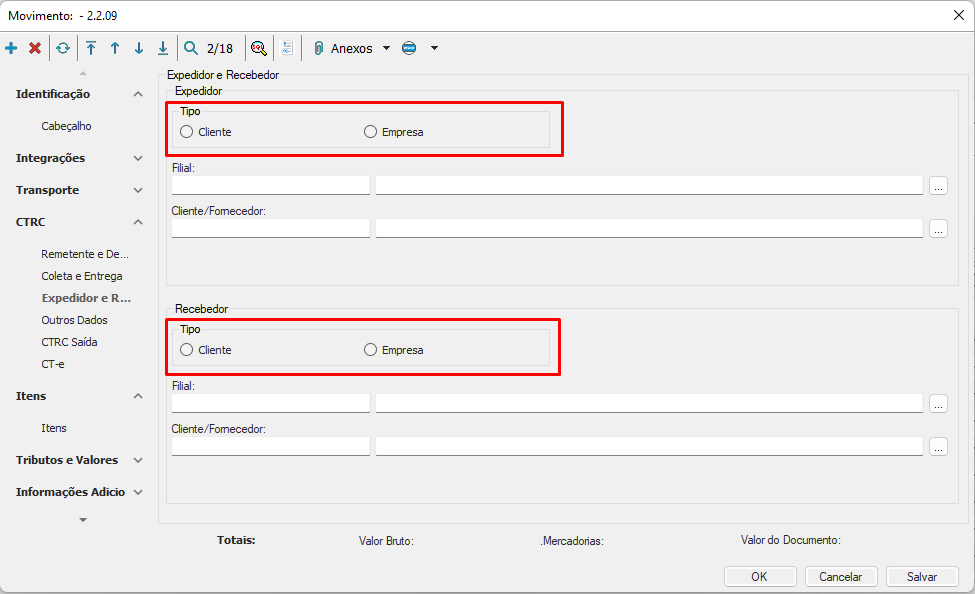Screen dimensions: 975x594
Task: Click the OK button
Action: pyautogui.click(x=760, y=577)
